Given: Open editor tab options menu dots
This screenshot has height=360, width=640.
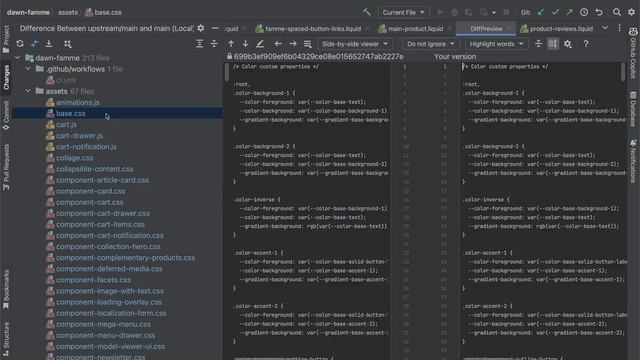Looking at the screenshot, I should [x=620, y=28].
